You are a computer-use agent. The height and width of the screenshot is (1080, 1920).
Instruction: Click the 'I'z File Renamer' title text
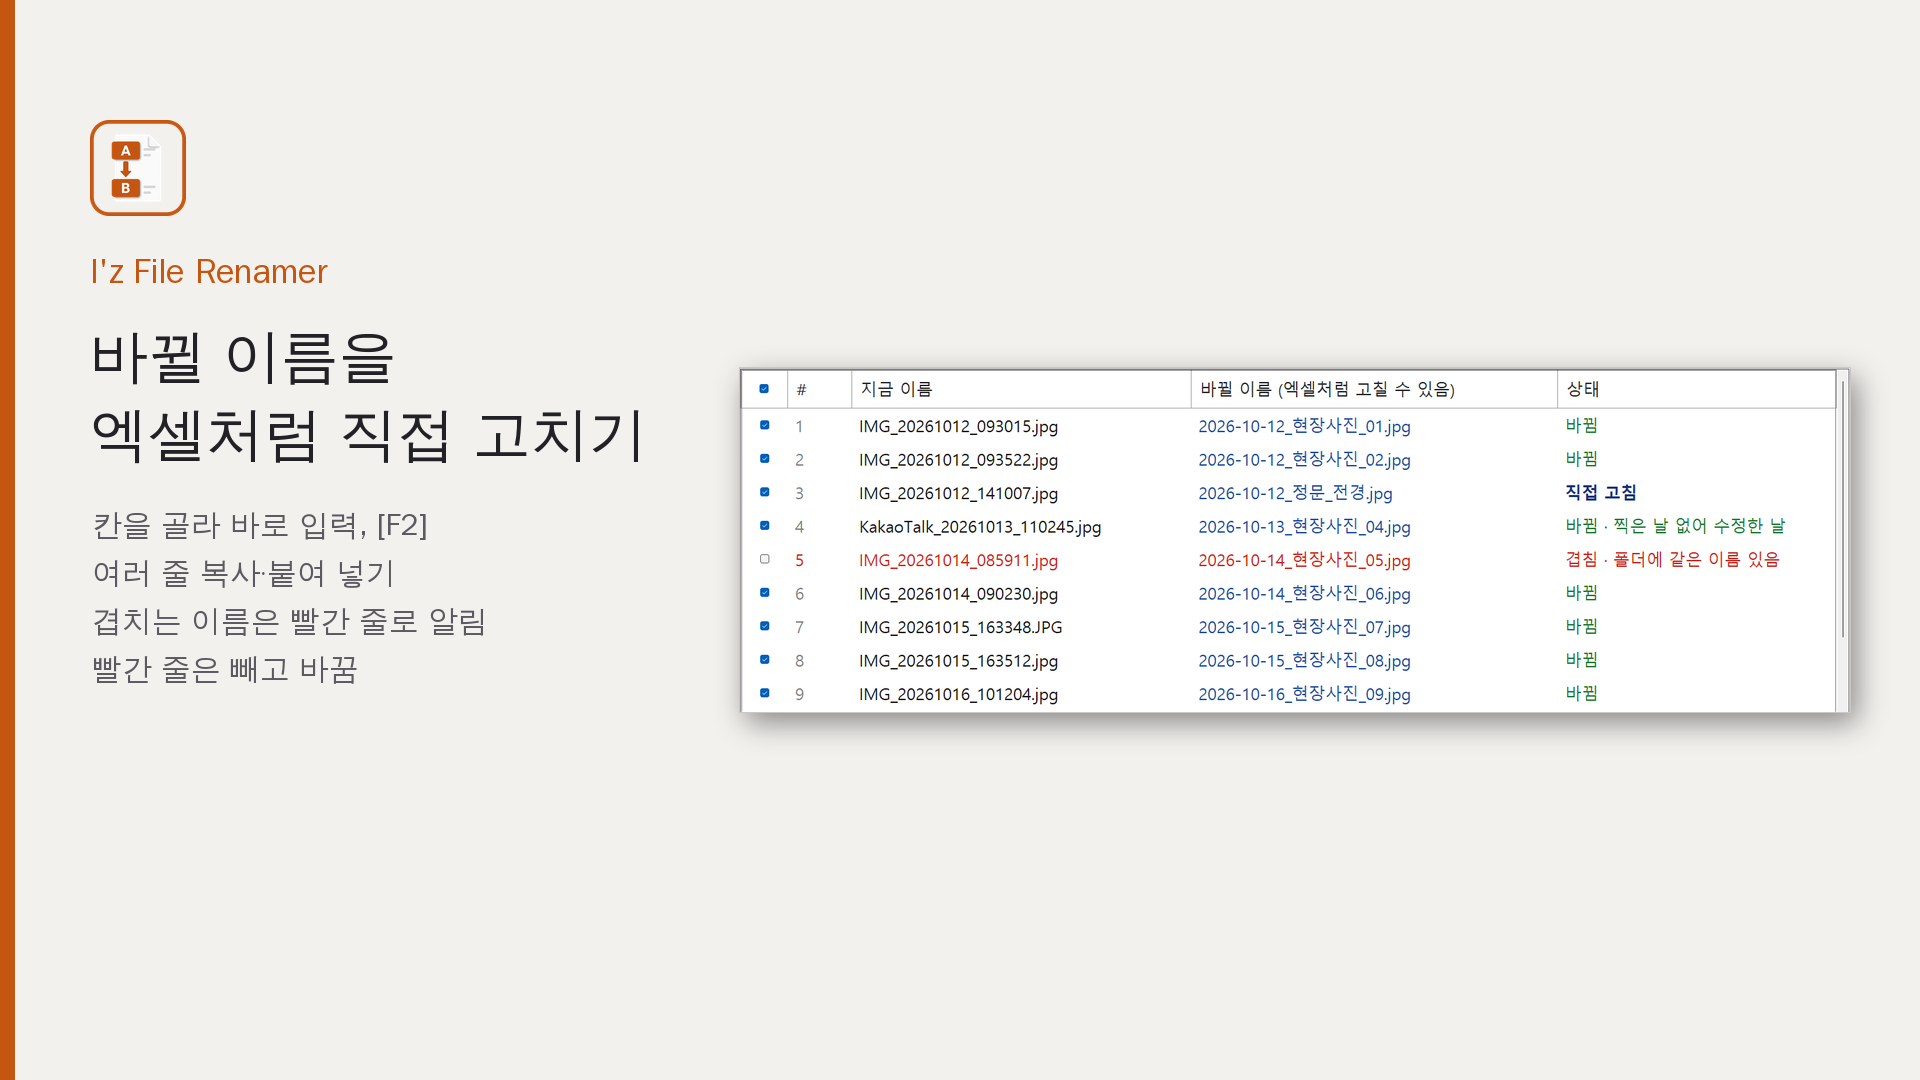point(209,272)
